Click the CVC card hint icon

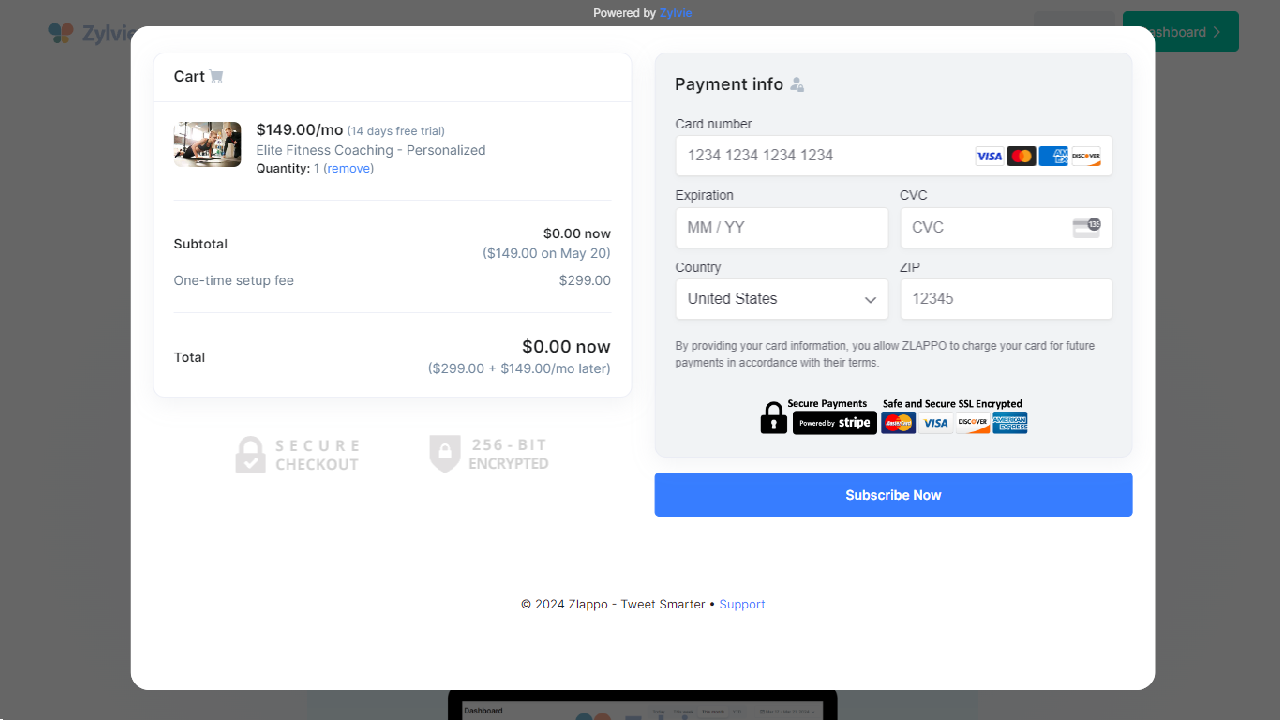click(1087, 227)
